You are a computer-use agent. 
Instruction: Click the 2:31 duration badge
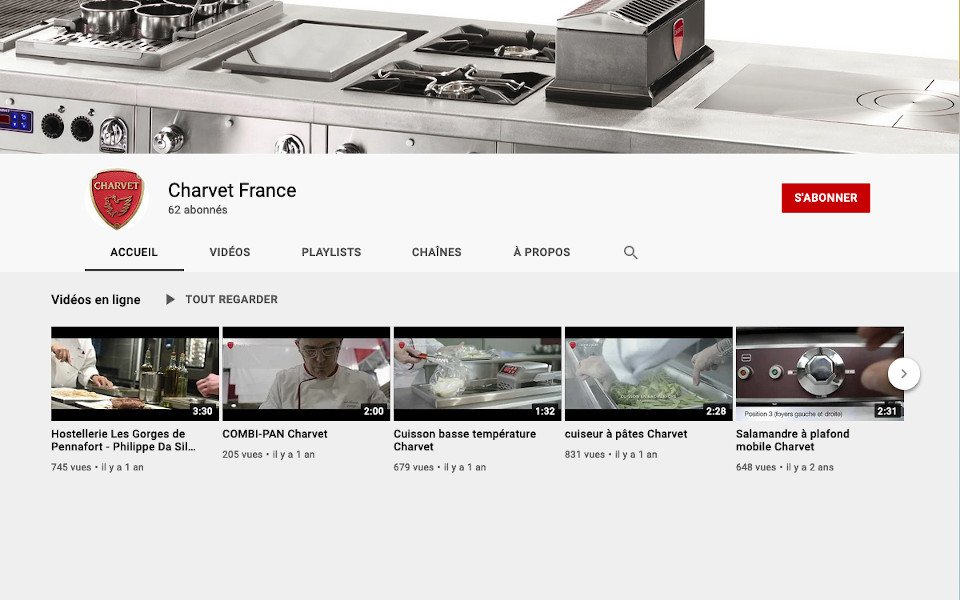click(x=887, y=411)
